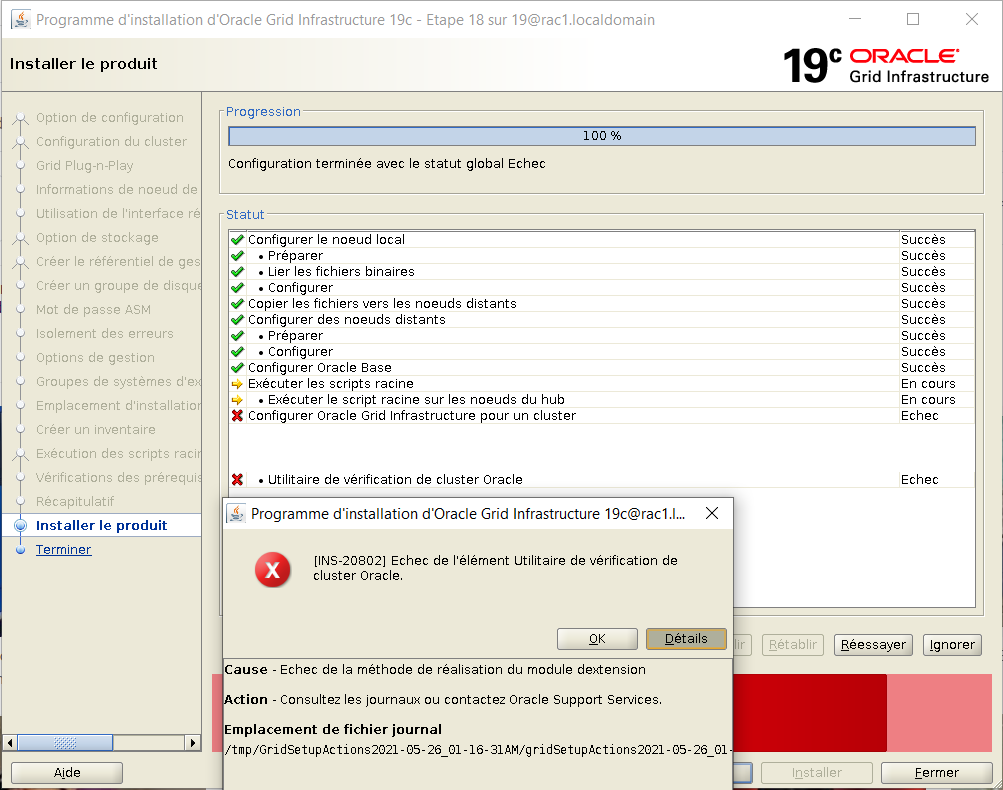This screenshot has height=790, width=1003.
Task: Click the step bullet next to Terminer
Action: [20, 550]
